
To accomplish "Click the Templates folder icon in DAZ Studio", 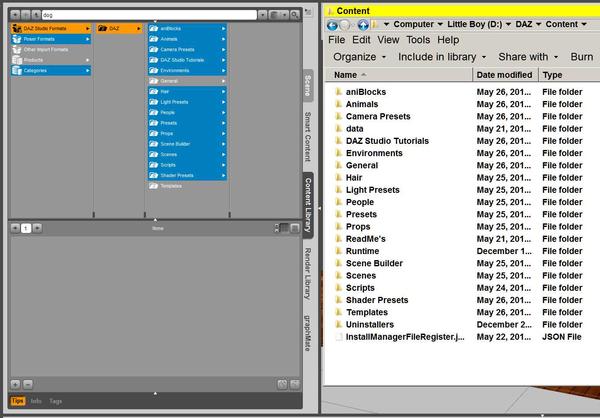I will (153, 186).
